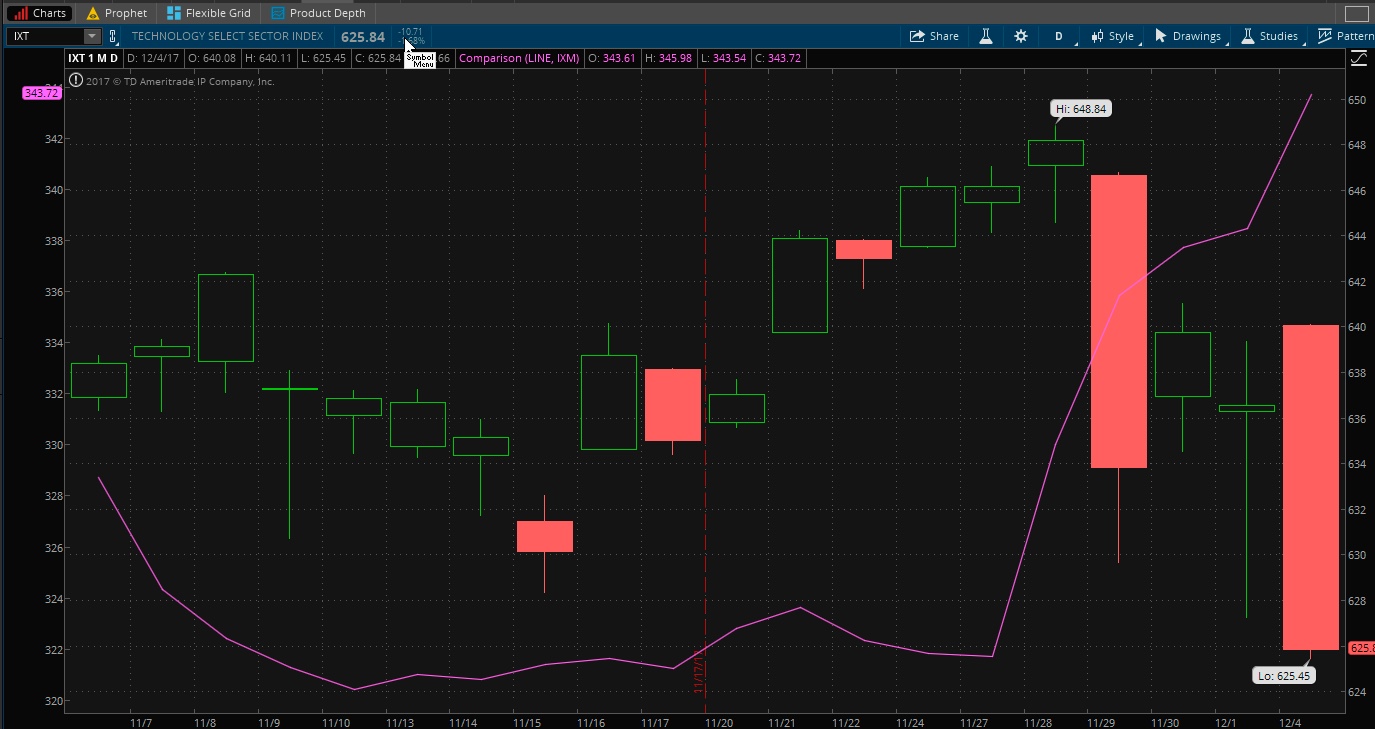
Task: Open the Patterns menu
Action: tap(1346, 36)
